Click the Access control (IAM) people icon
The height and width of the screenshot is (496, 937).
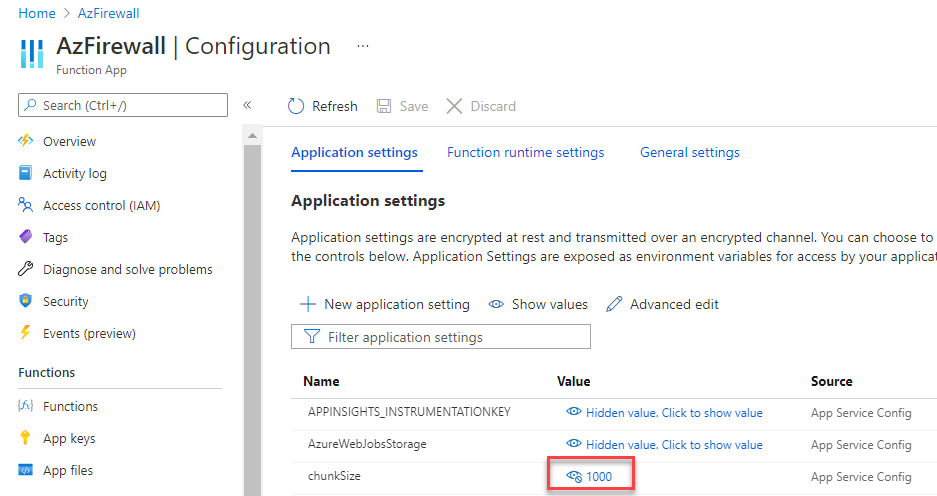(26, 205)
